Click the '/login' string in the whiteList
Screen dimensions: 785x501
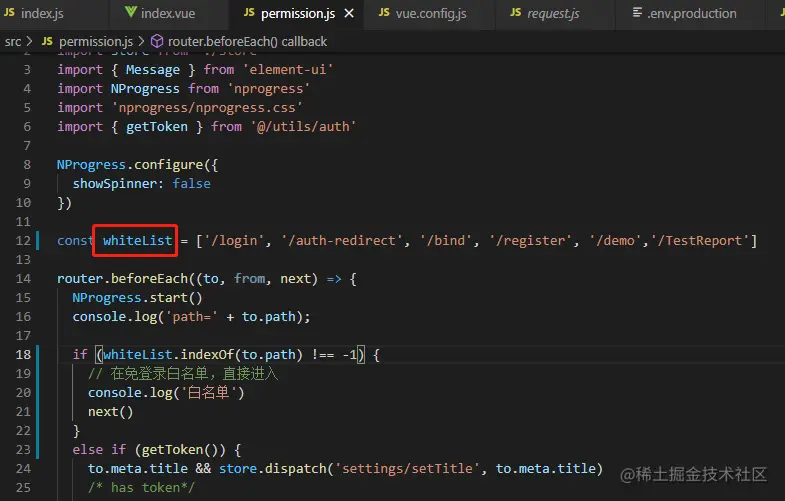pyautogui.click(x=234, y=241)
